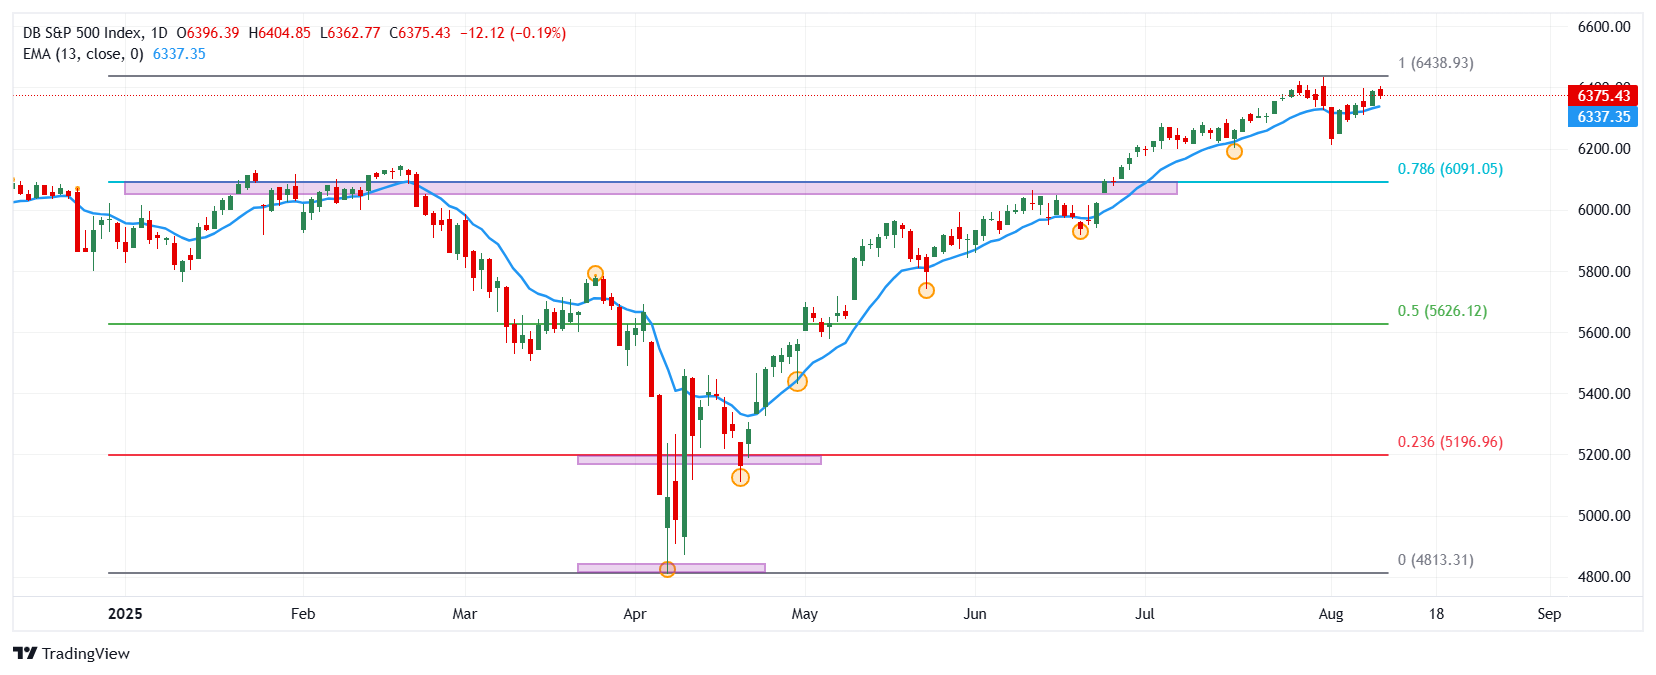Click the Apr label on time axis
The image size is (1656, 675).
point(635,614)
